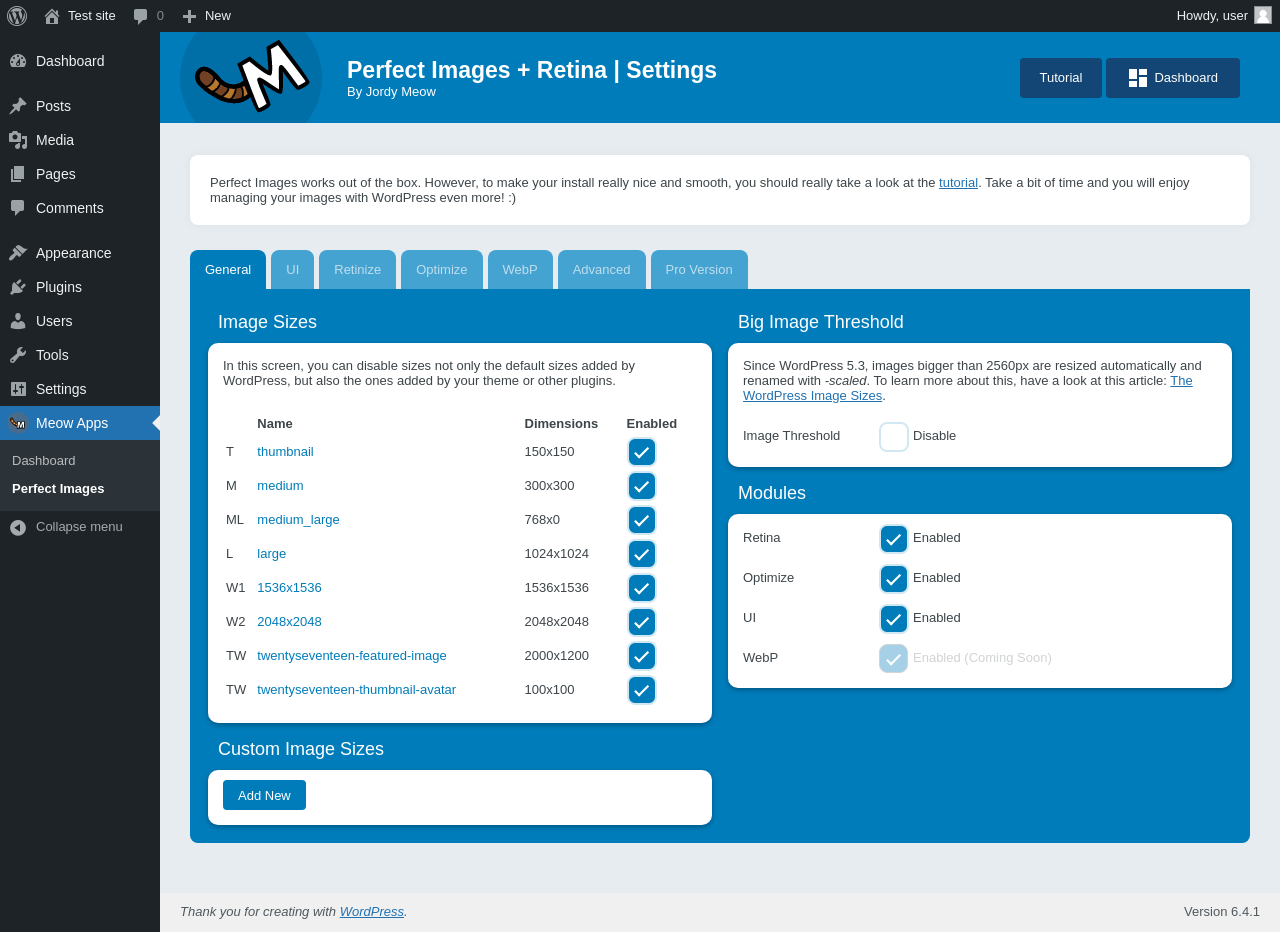Click the plus icon beside New

pyautogui.click(x=189, y=16)
